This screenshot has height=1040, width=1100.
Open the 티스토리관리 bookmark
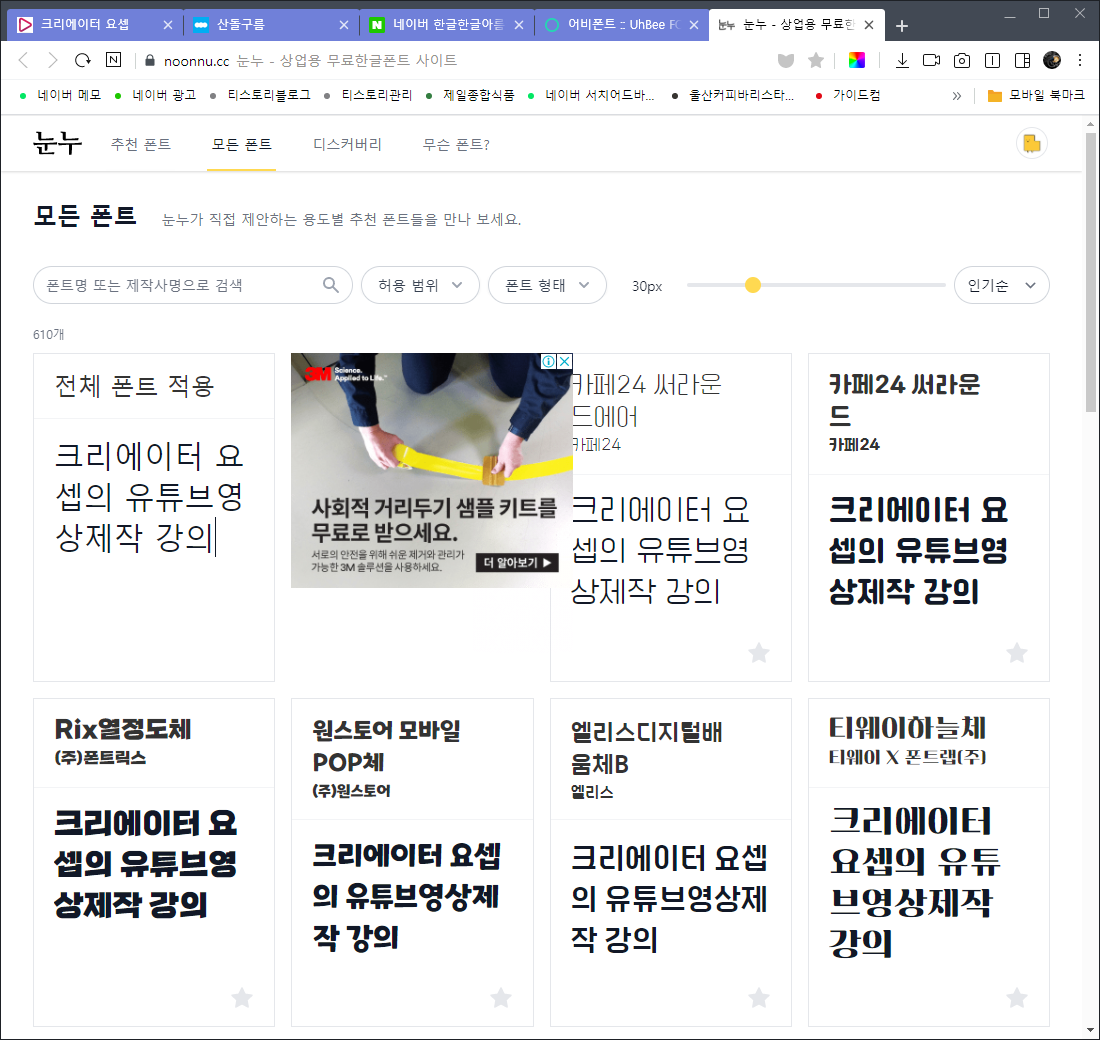pos(368,95)
